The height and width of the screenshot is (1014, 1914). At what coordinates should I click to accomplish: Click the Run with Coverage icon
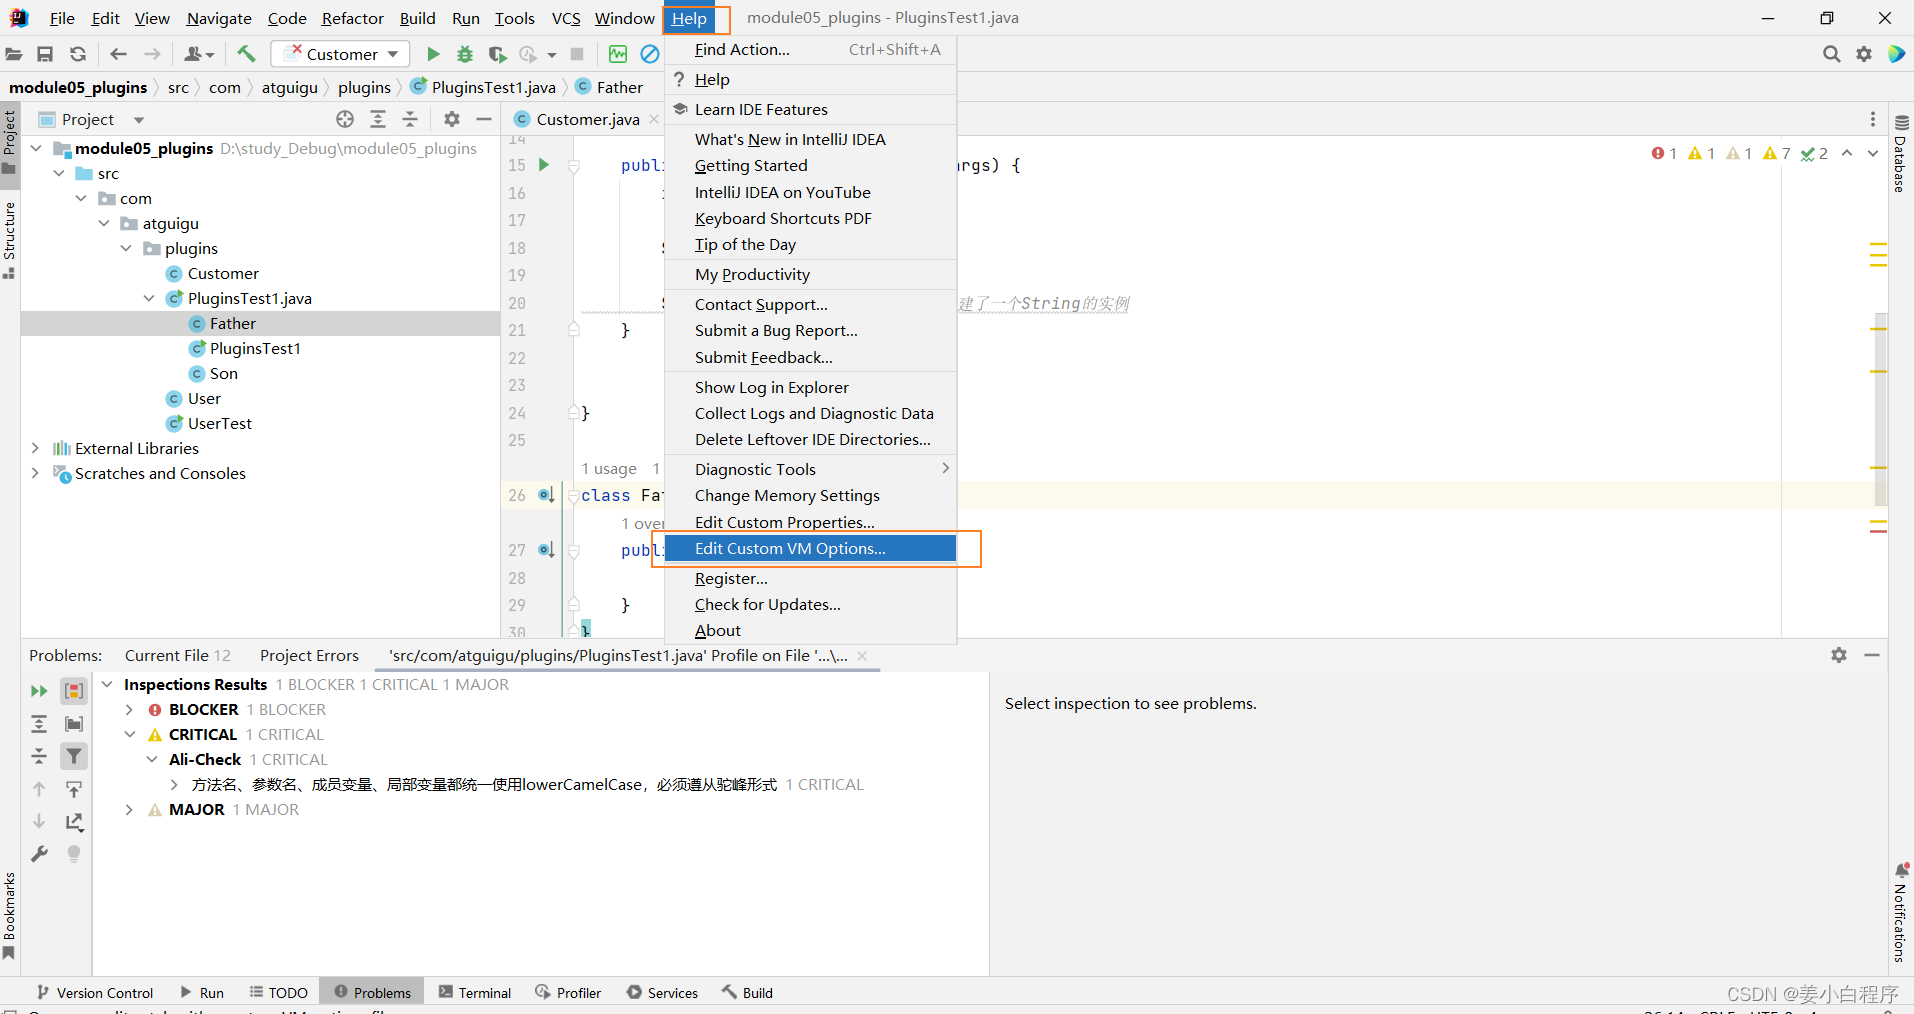coord(497,54)
